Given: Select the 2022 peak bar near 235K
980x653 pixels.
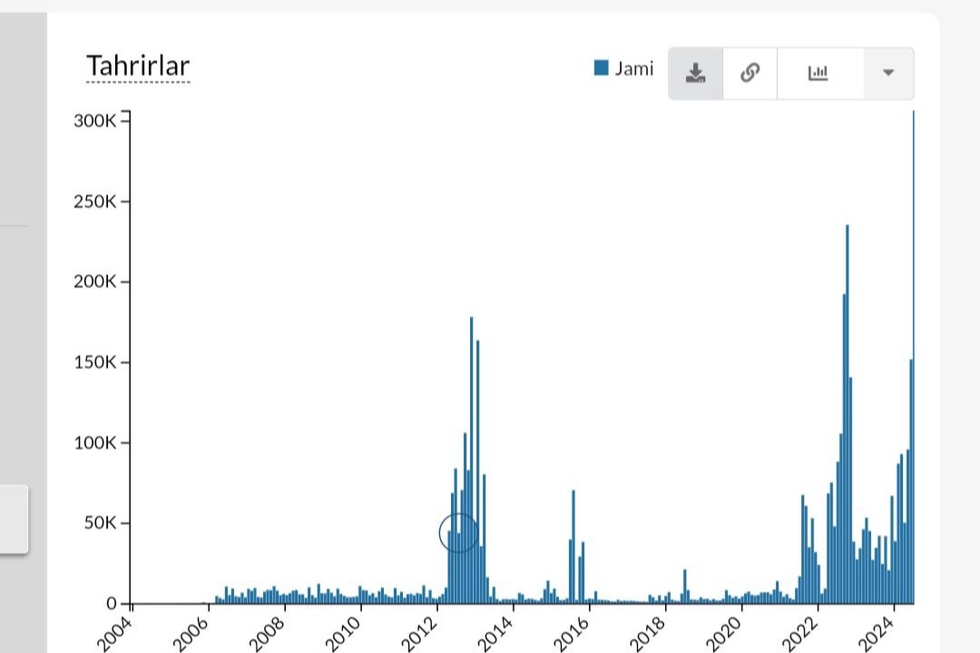Looking at the screenshot, I should point(847,420).
